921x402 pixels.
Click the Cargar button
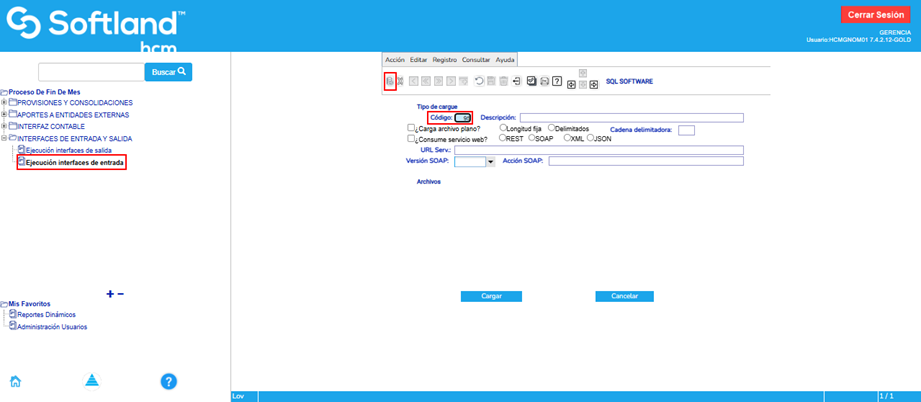491,297
